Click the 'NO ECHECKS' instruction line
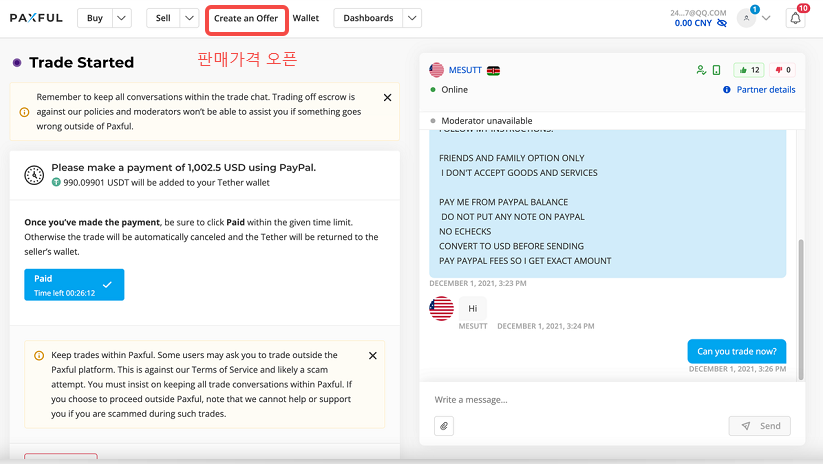Image resolution: width=823 pixels, height=464 pixels. point(465,231)
